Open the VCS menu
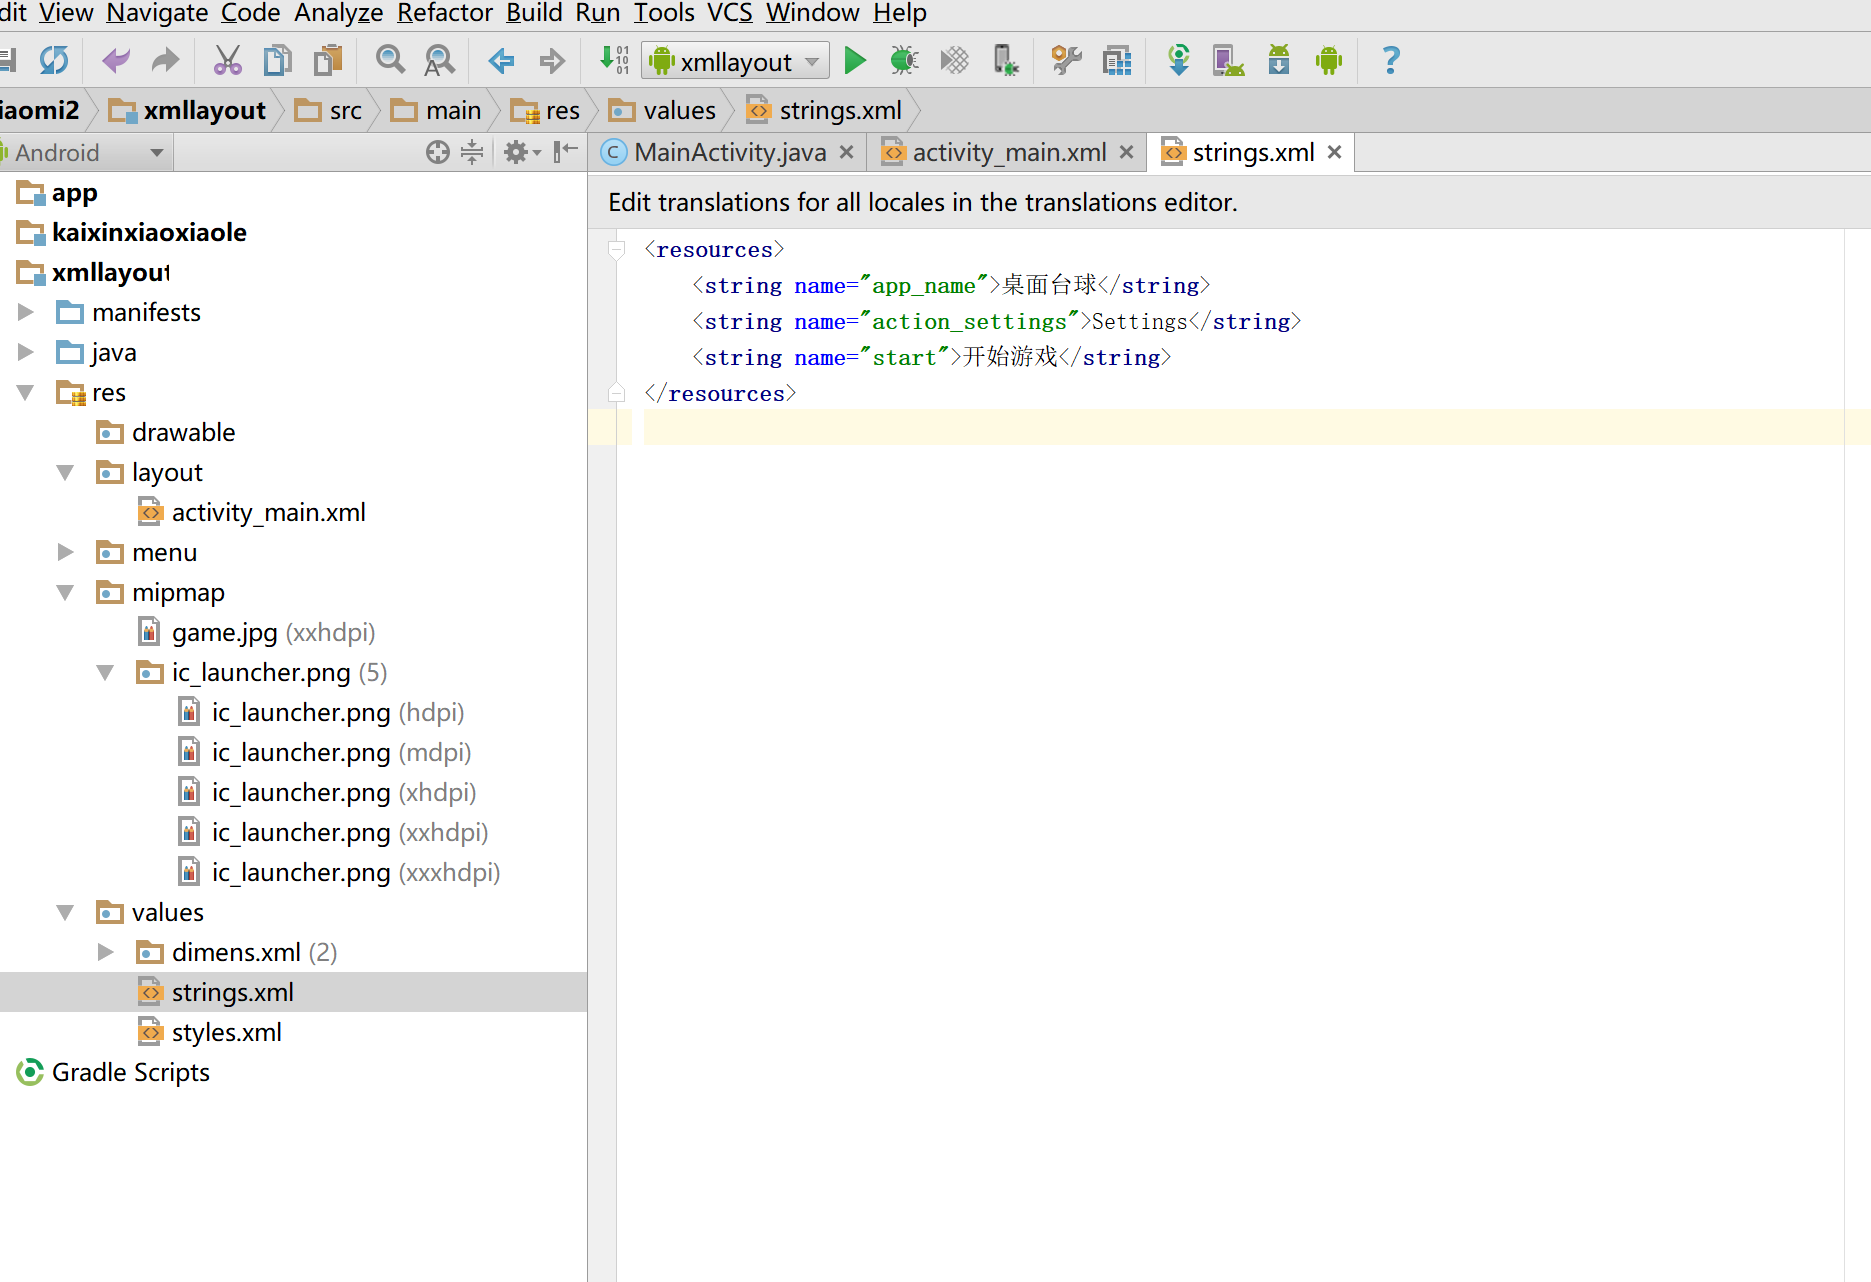The height and width of the screenshot is (1282, 1871). coord(730,13)
